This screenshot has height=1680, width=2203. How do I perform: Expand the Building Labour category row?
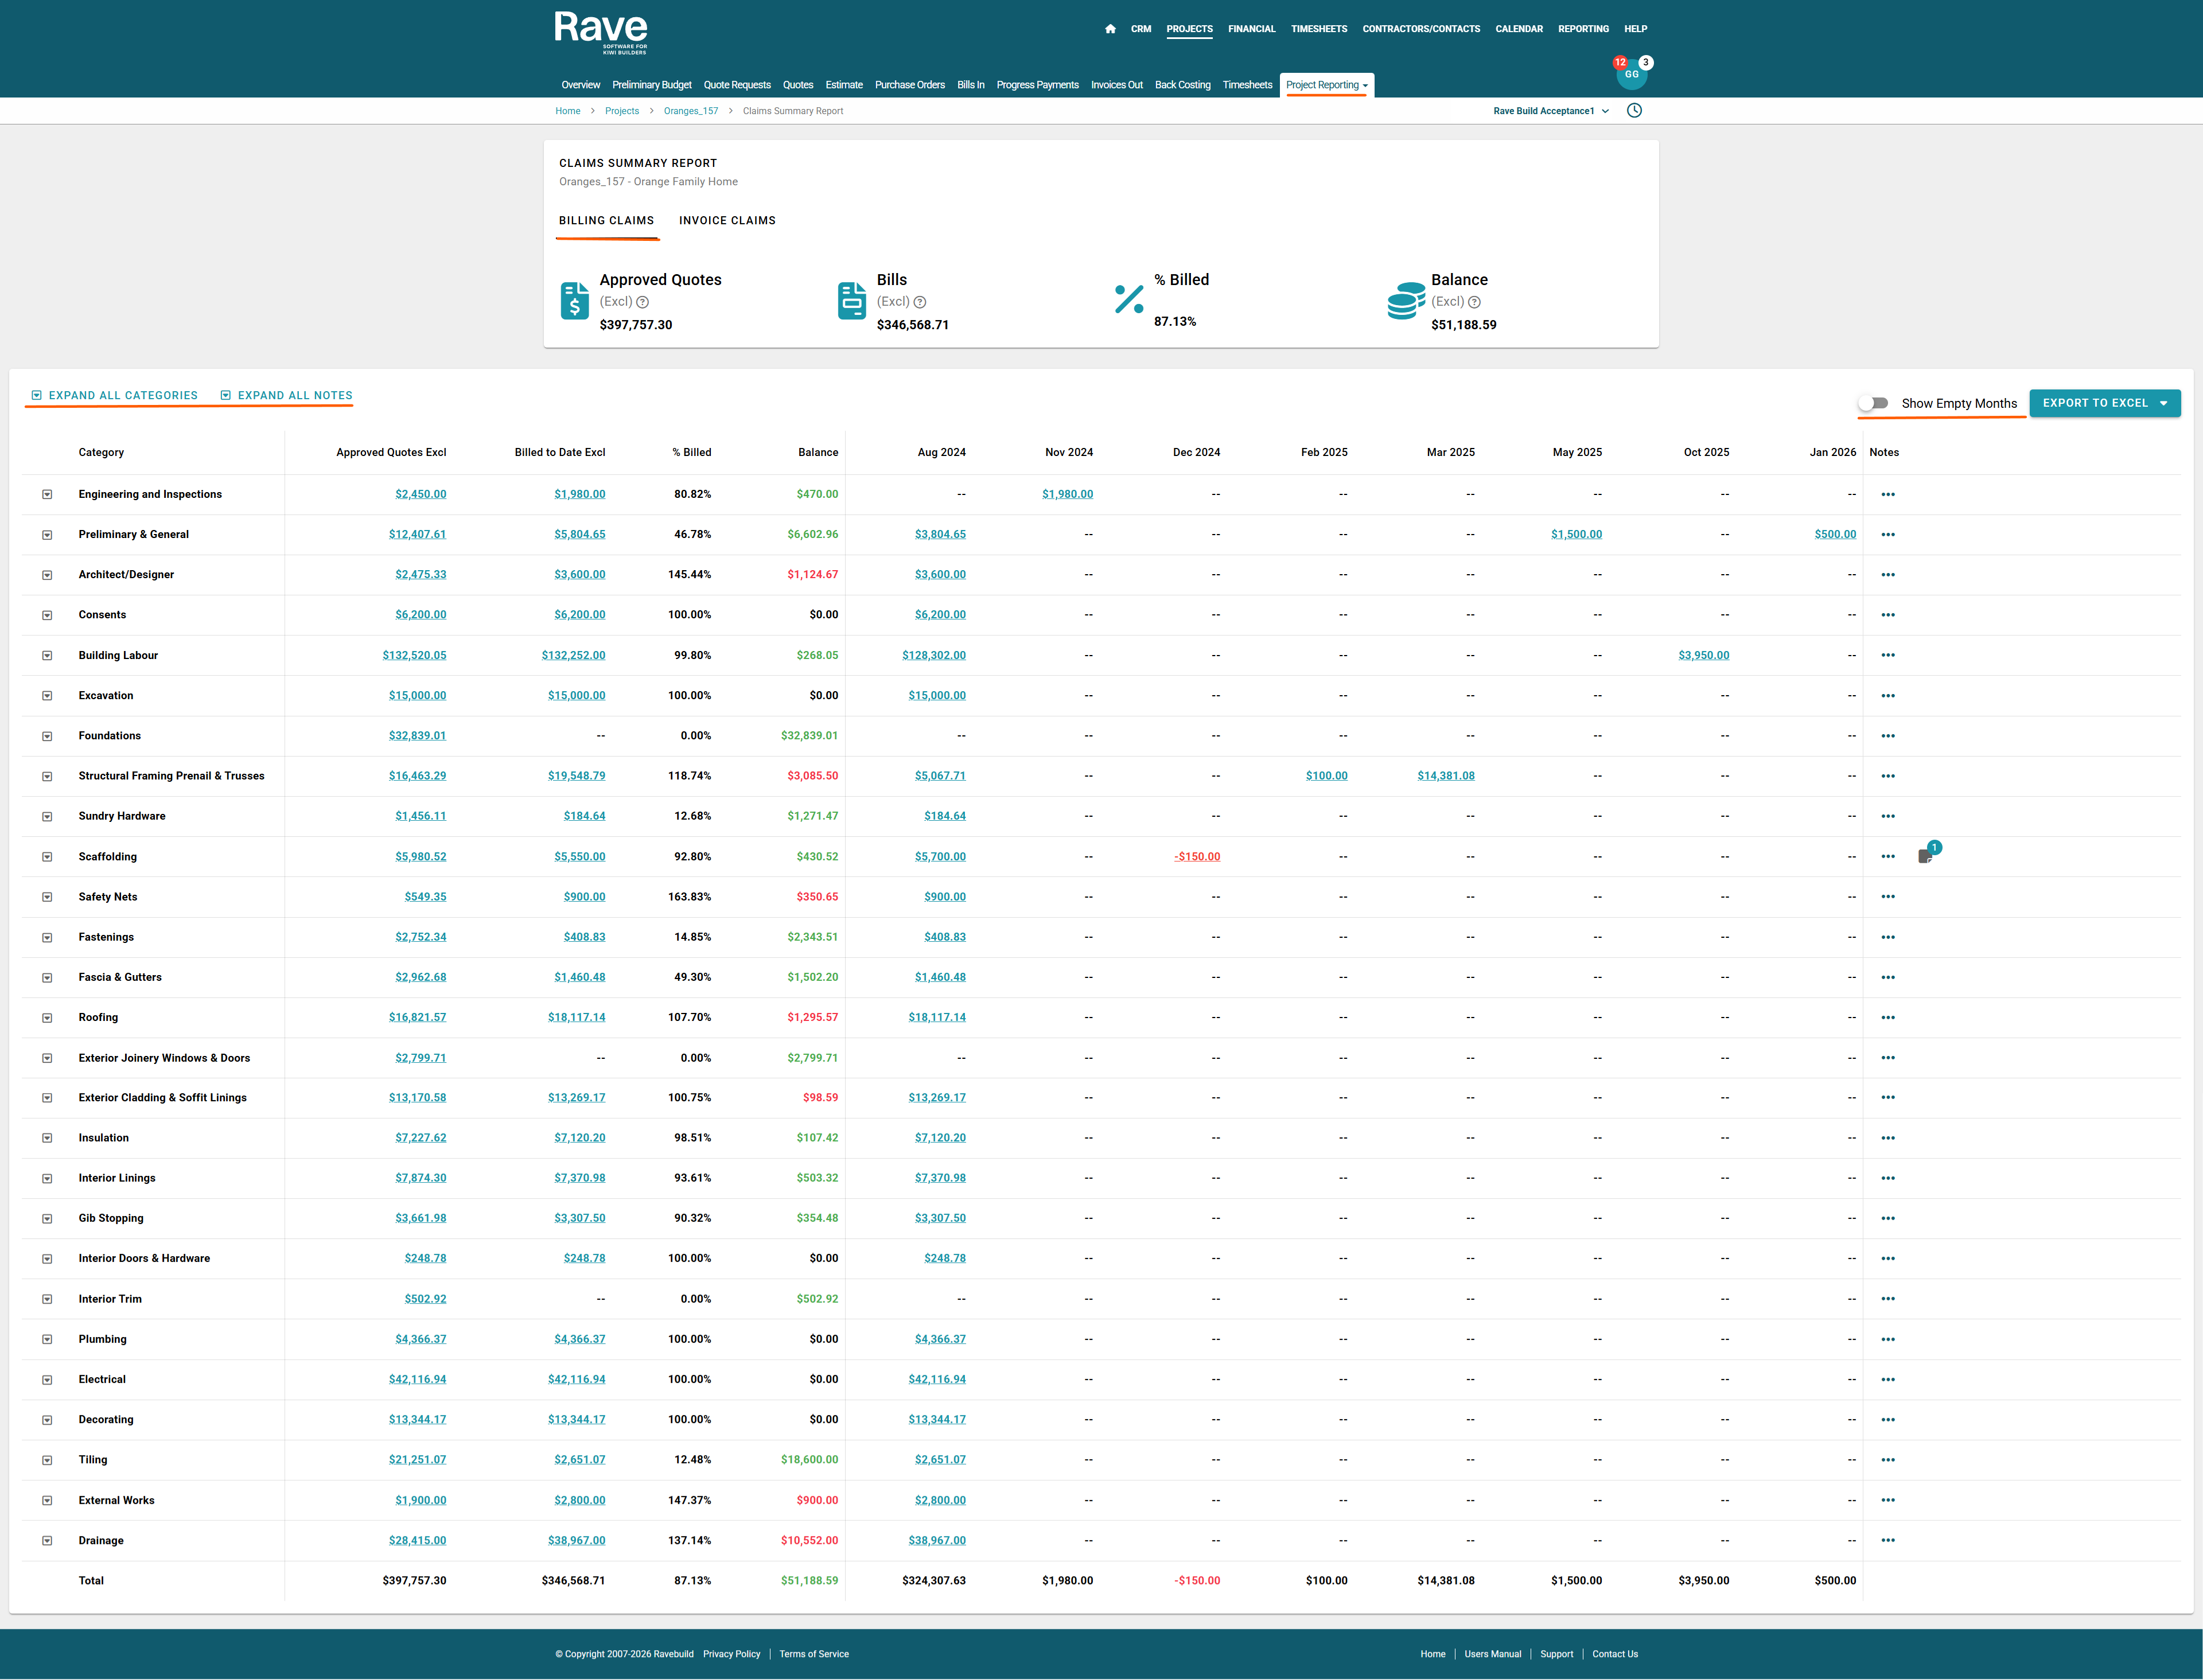click(47, 656)
